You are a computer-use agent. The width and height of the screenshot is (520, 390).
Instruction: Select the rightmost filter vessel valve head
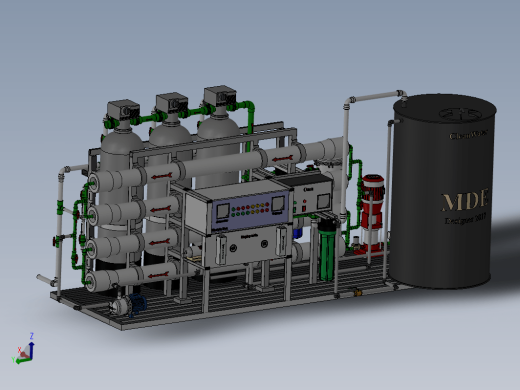[220, 96]
